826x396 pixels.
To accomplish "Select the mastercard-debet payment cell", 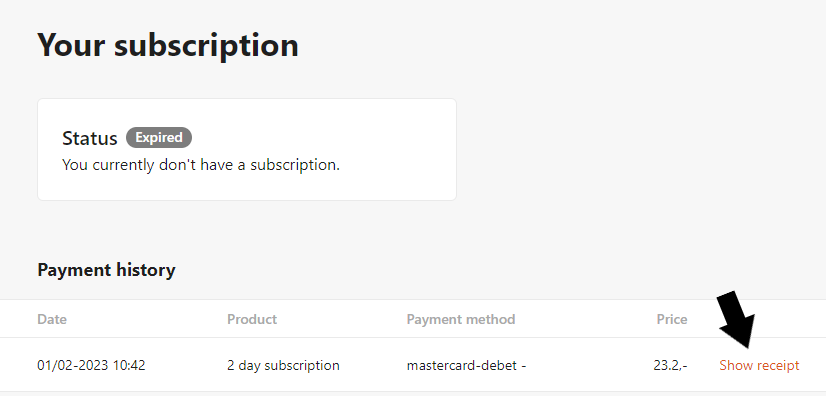I will [x=466, y=365].
